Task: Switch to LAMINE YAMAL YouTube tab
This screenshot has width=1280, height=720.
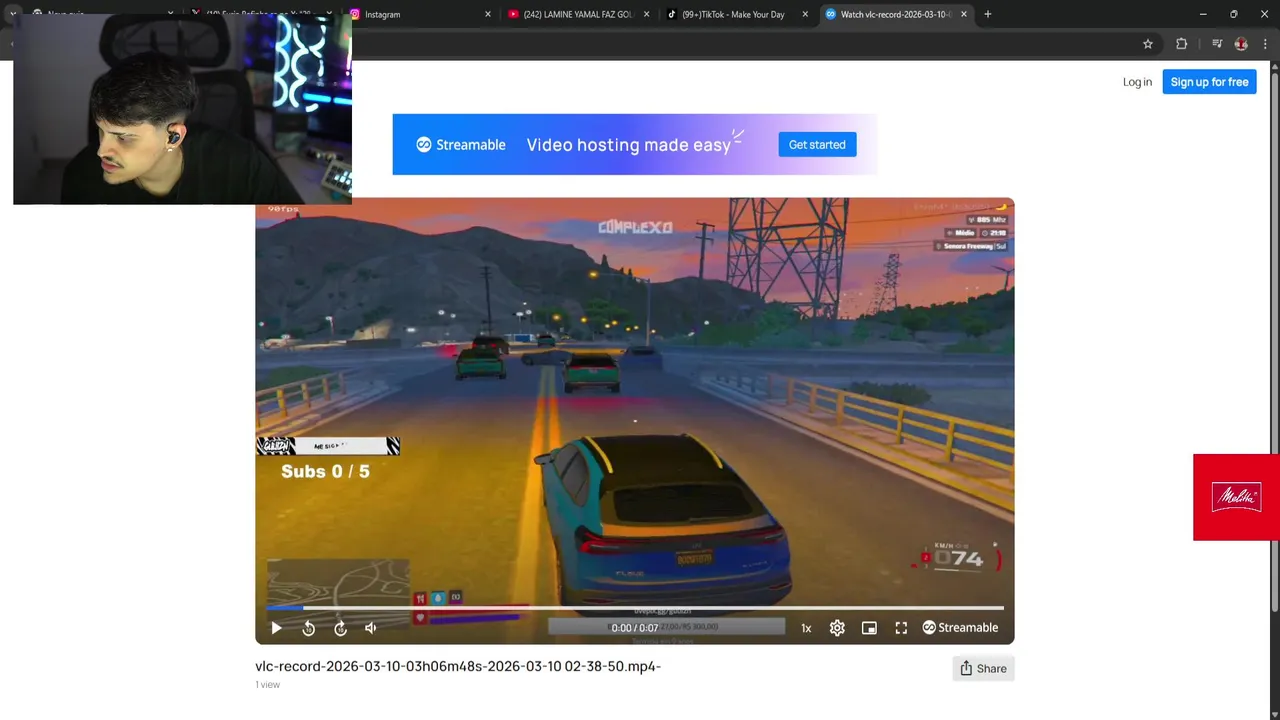Action: coord(577,14)
